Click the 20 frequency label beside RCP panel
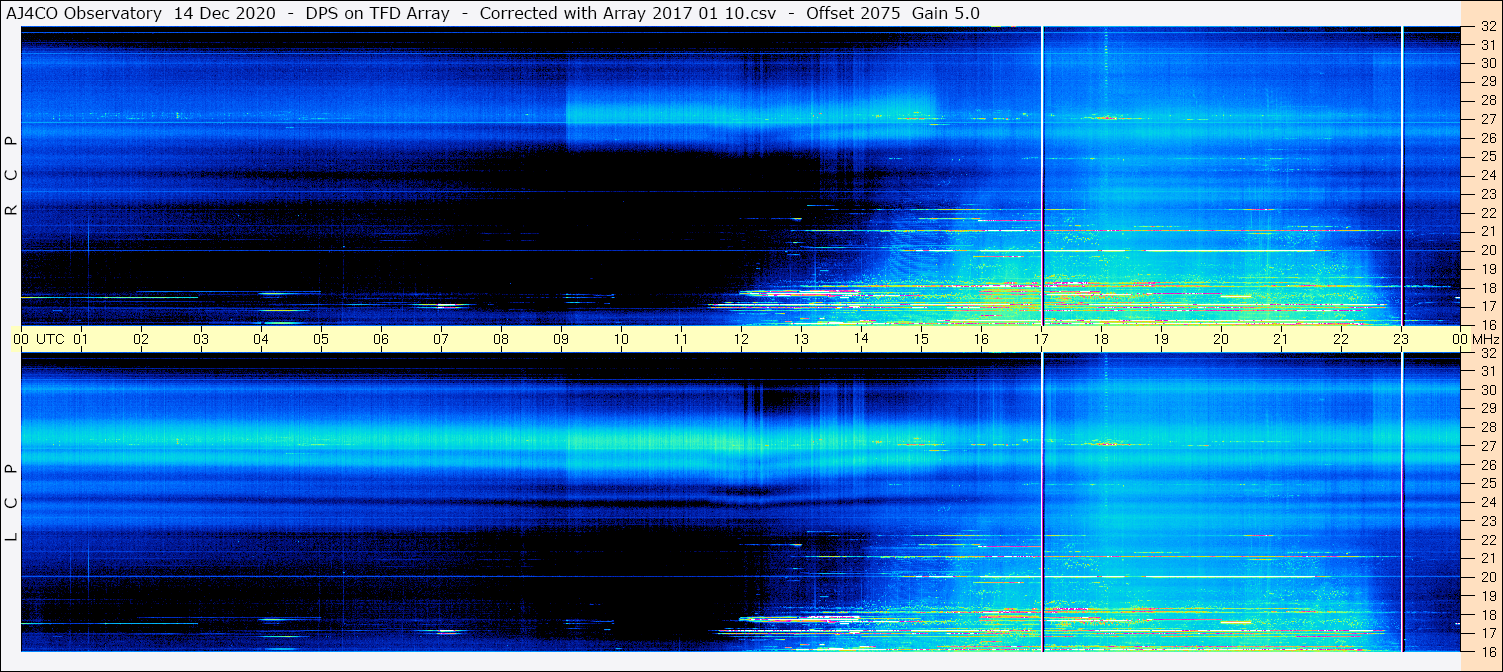This screenshot has width=1503, height=672. pyautogui.click(x=1488, y=250)
